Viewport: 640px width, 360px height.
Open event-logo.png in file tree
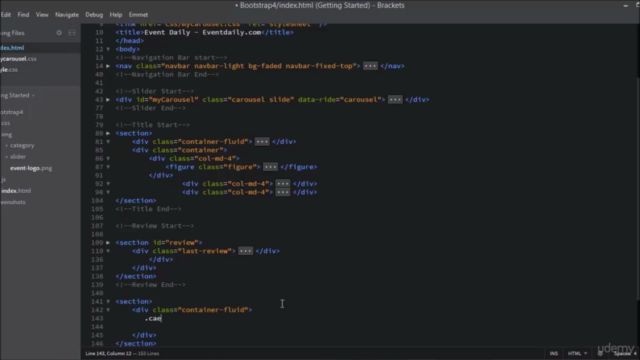(31, 168)
